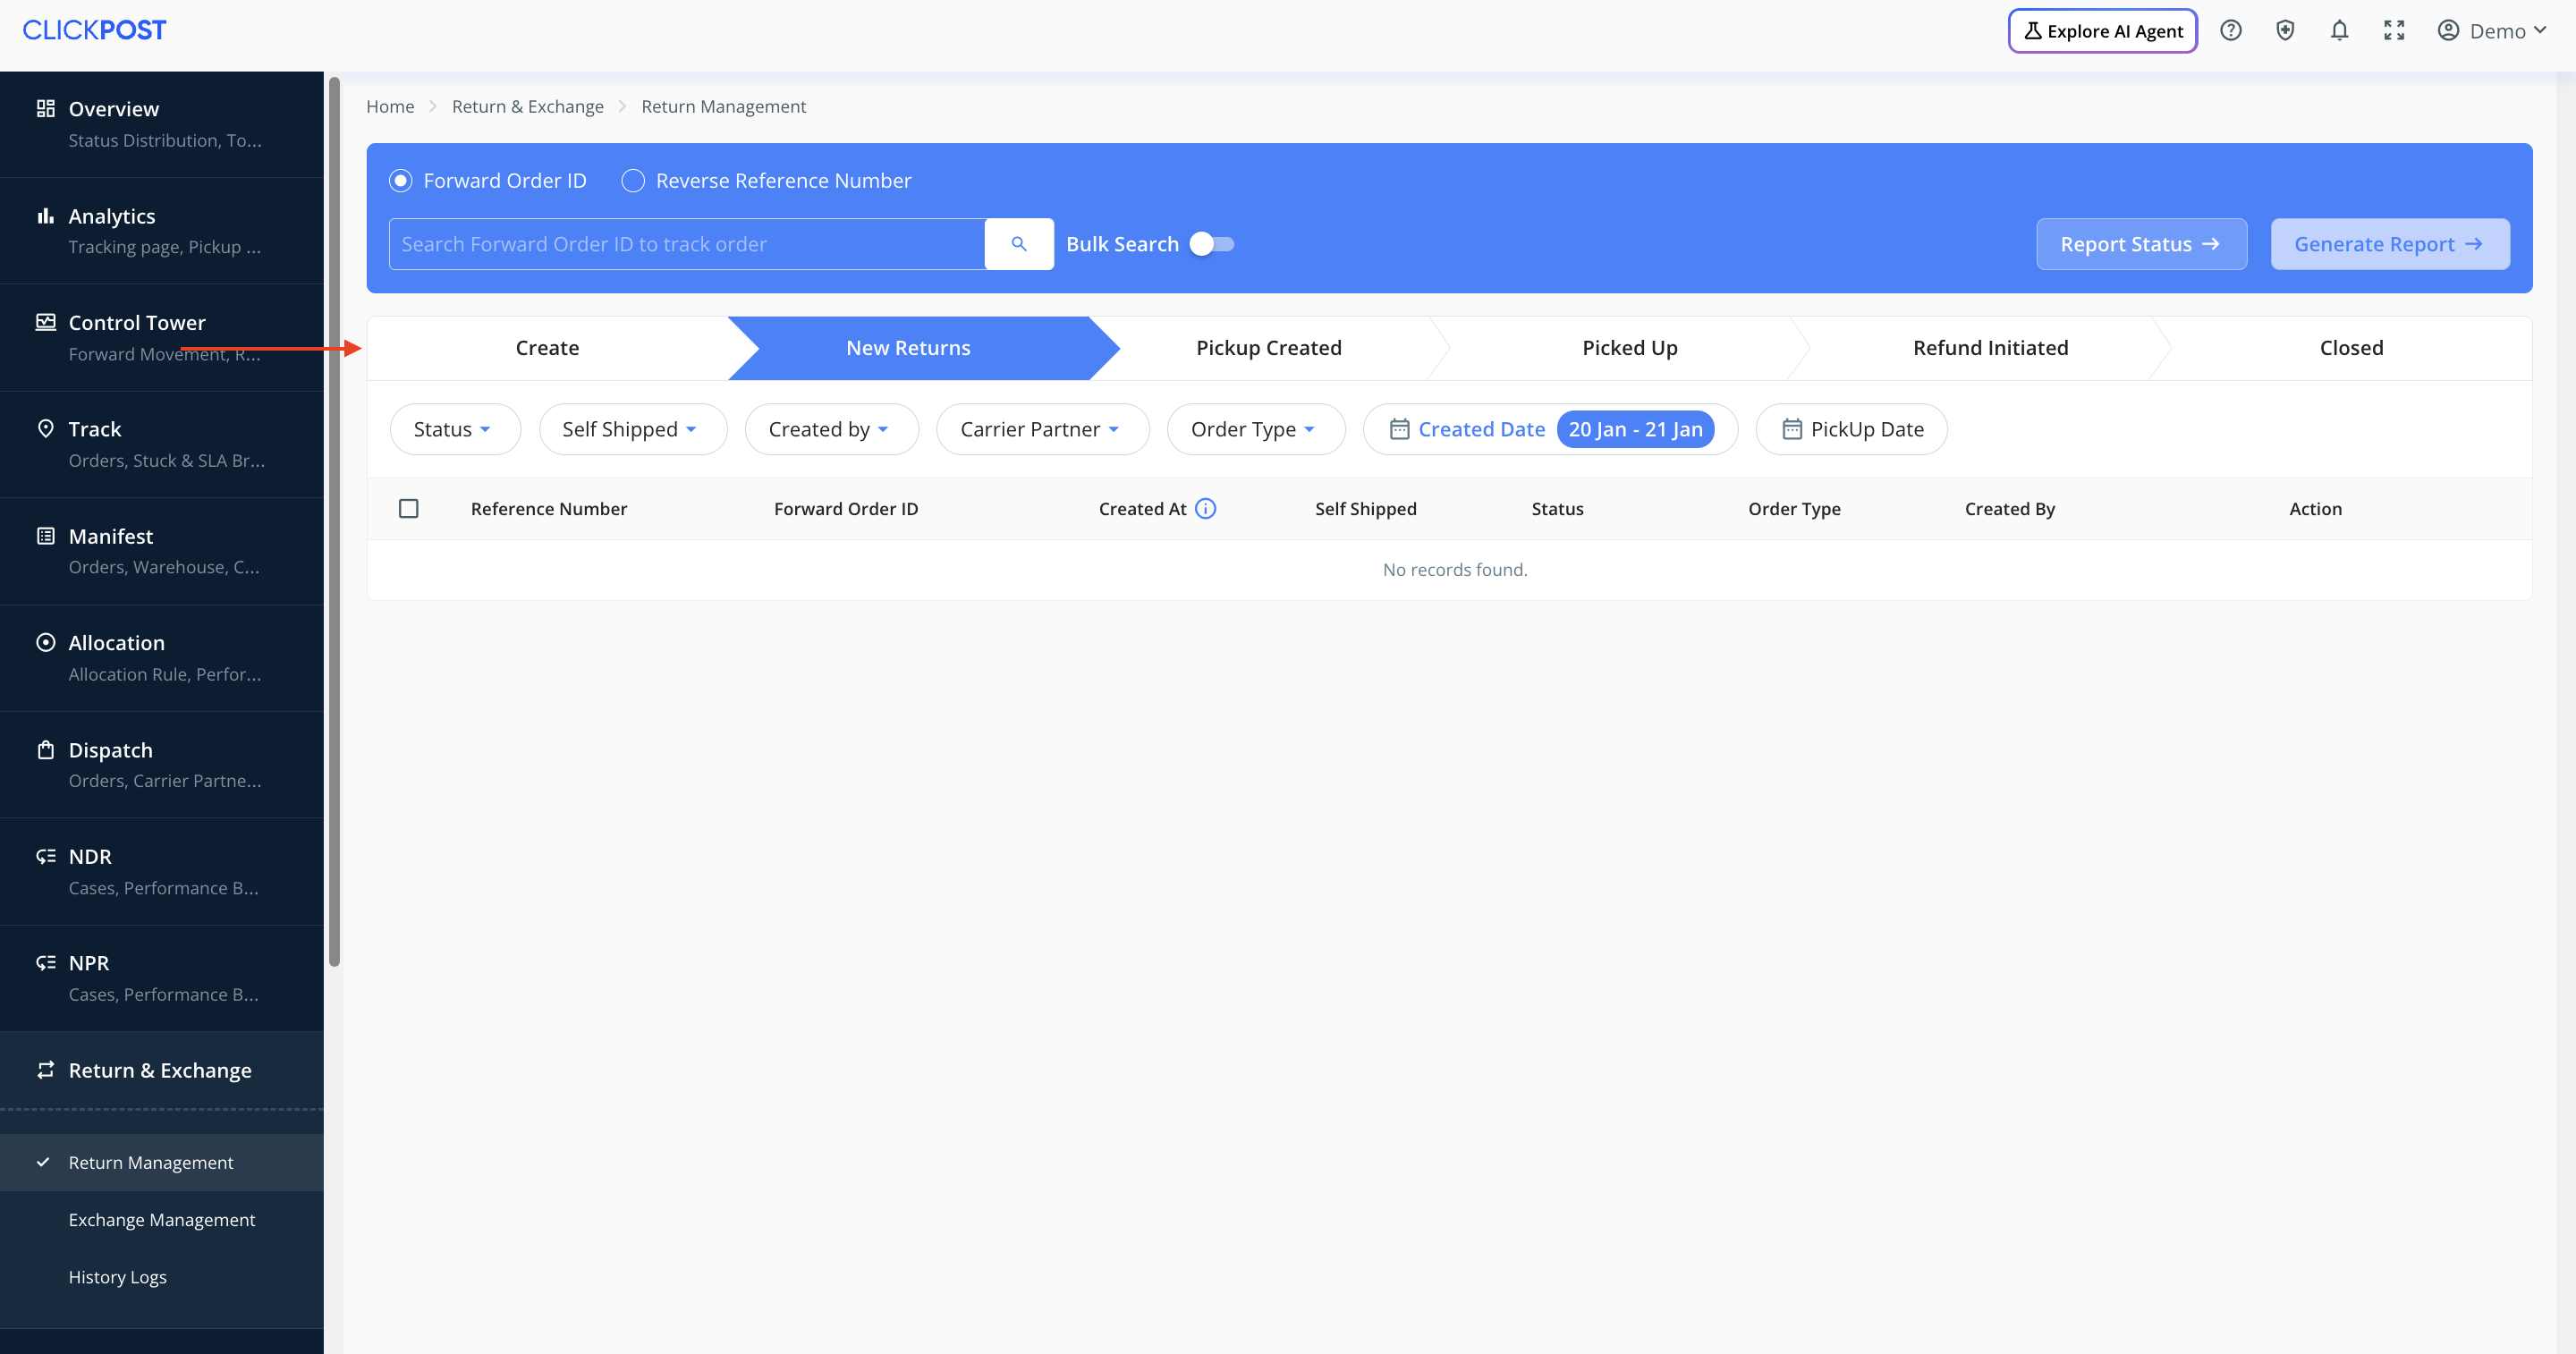Click the Explore AI Agent button

pyautogui.click(x=2102, y=31)
